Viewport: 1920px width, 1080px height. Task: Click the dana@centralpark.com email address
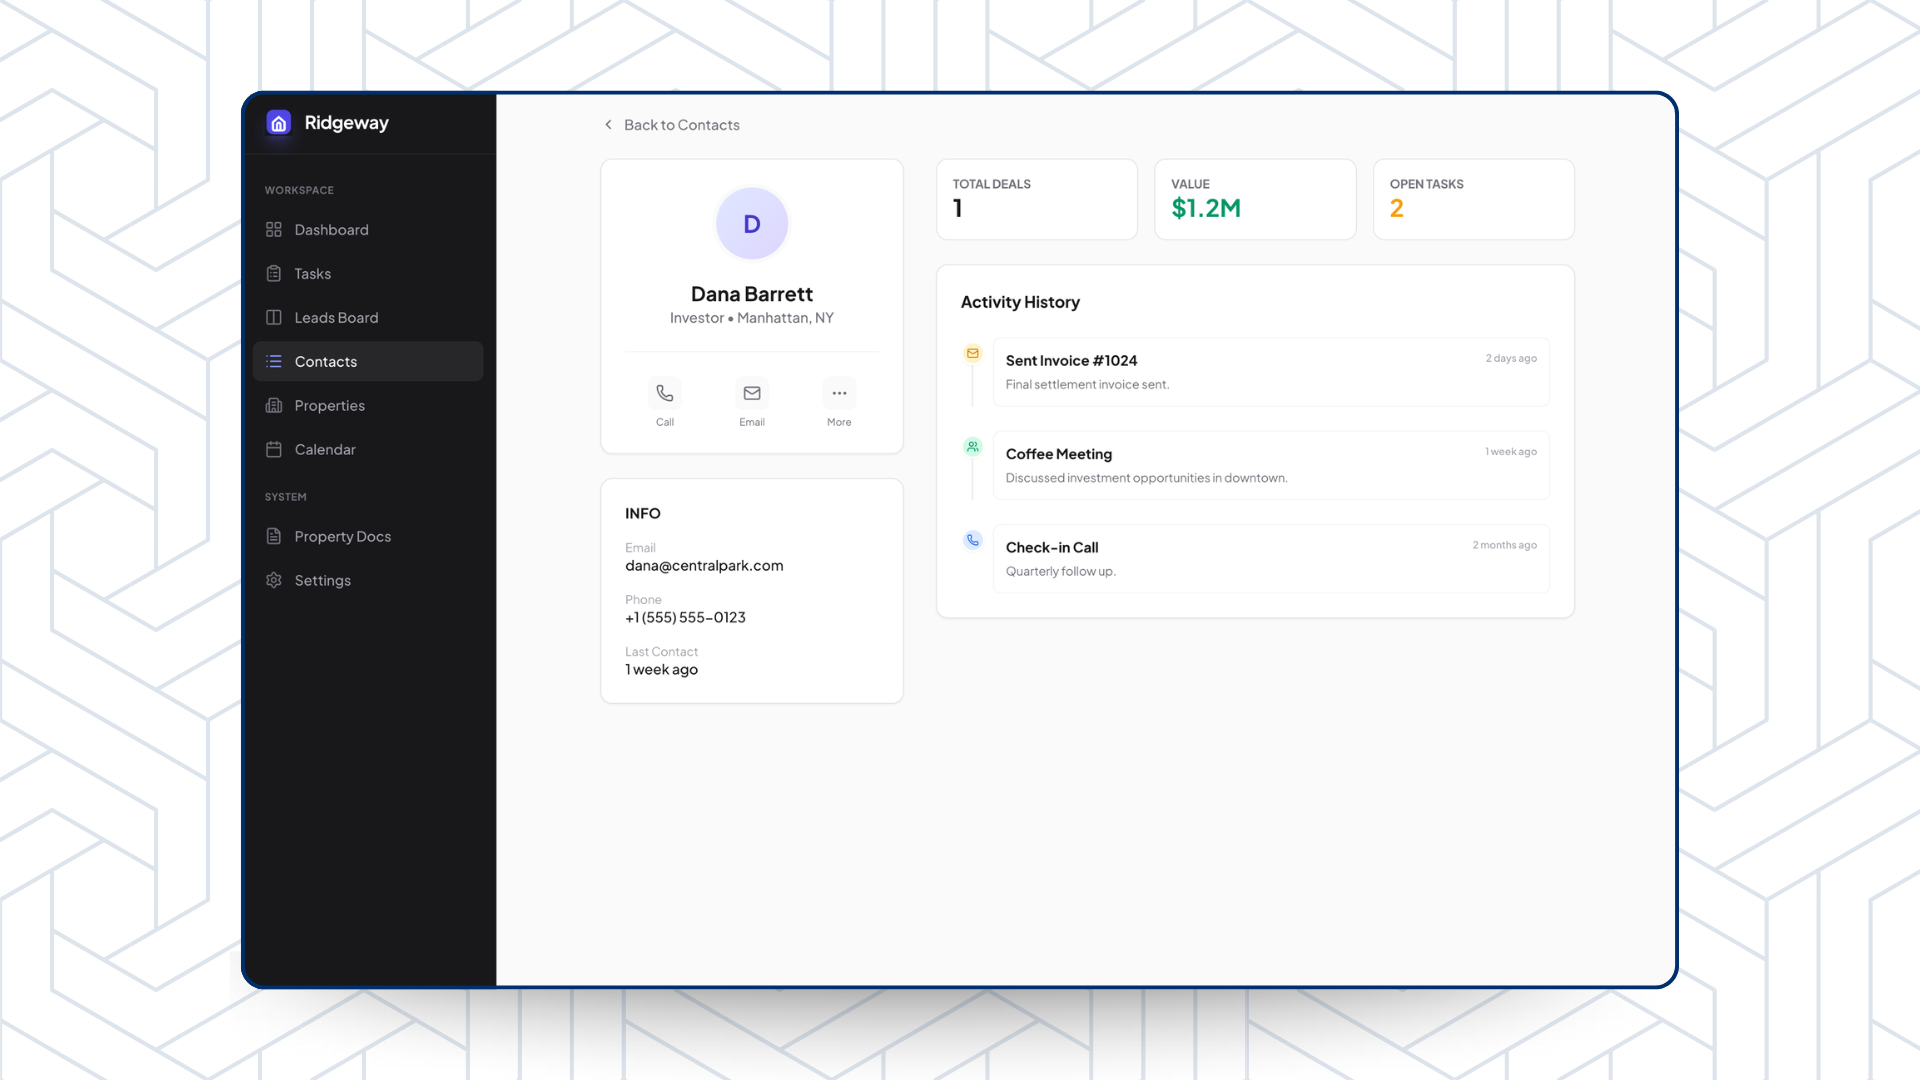coord(704,566)
